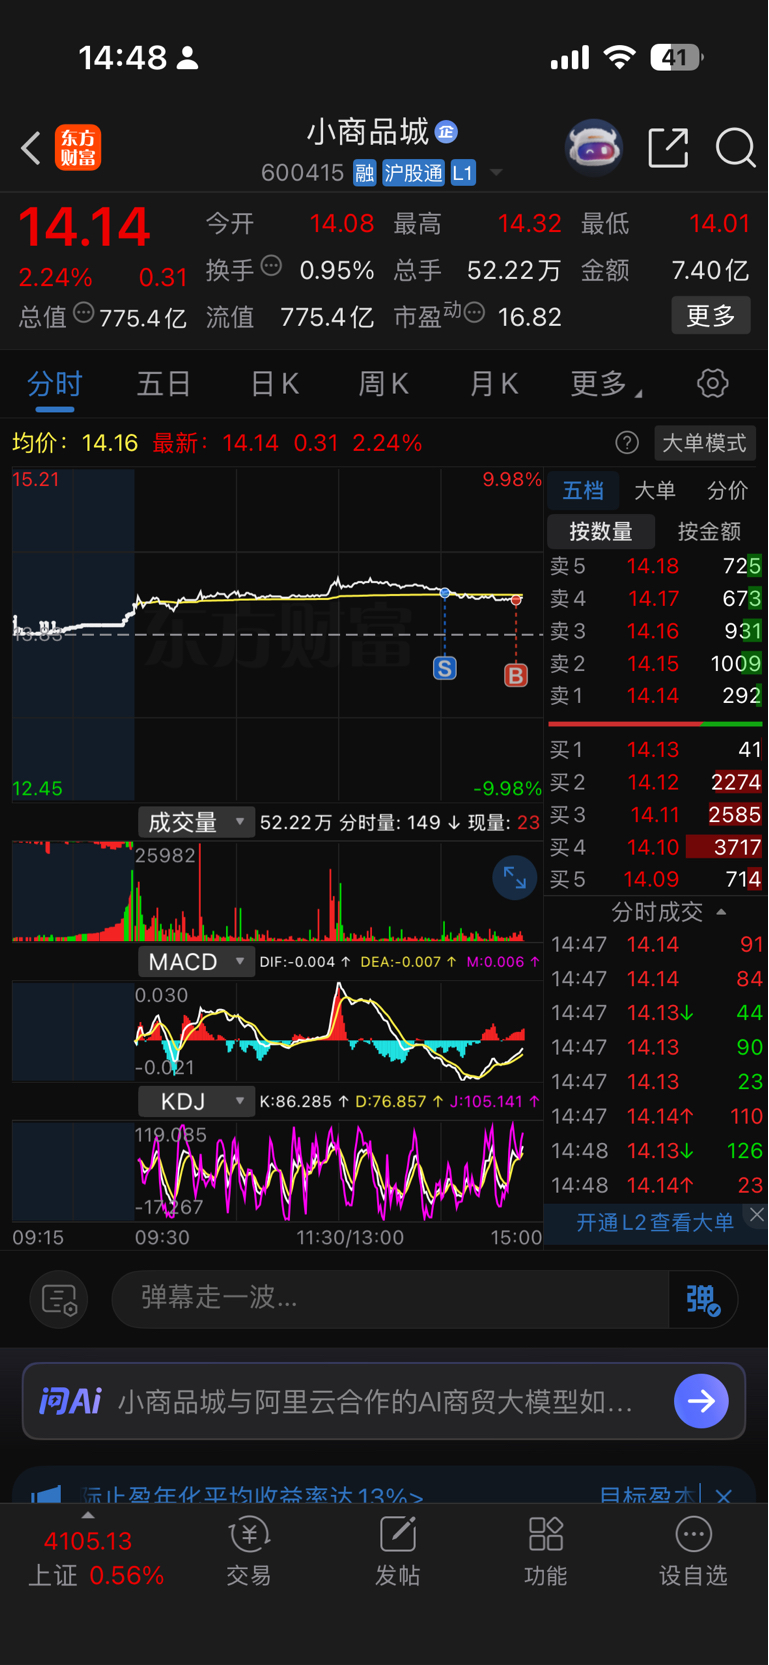This screenshot has width=769, height=1665.
Task: Choose 按金额 display option
Action: pyautogui.click(x=709, y=531)
